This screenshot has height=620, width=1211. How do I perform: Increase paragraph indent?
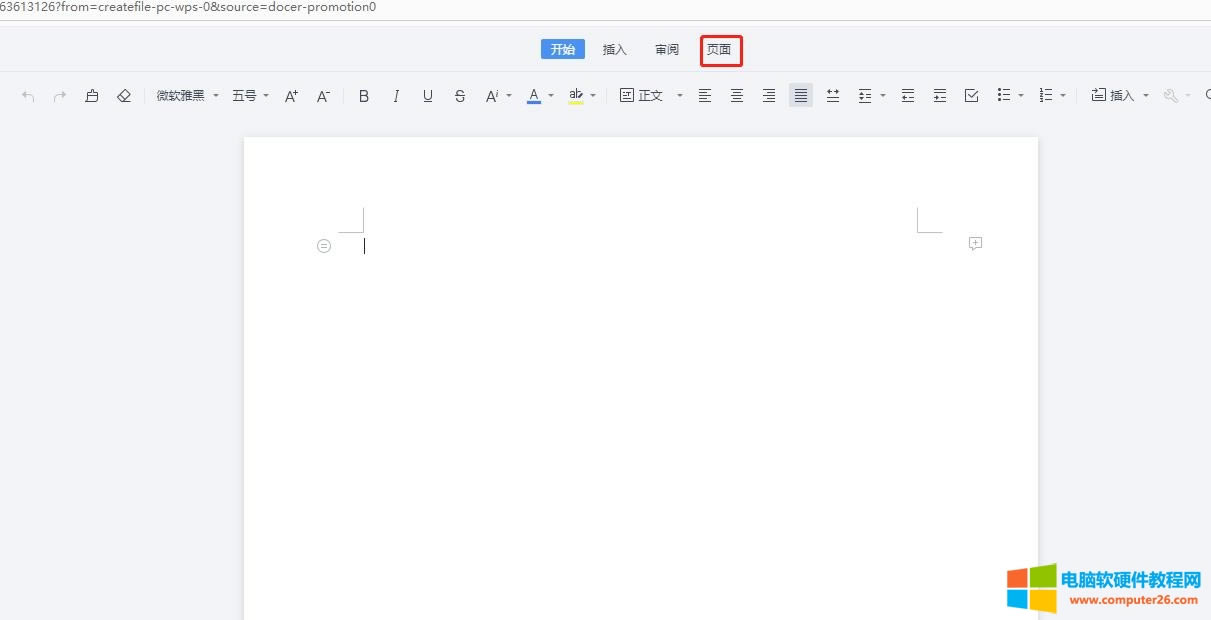click(x=940, y=96)
